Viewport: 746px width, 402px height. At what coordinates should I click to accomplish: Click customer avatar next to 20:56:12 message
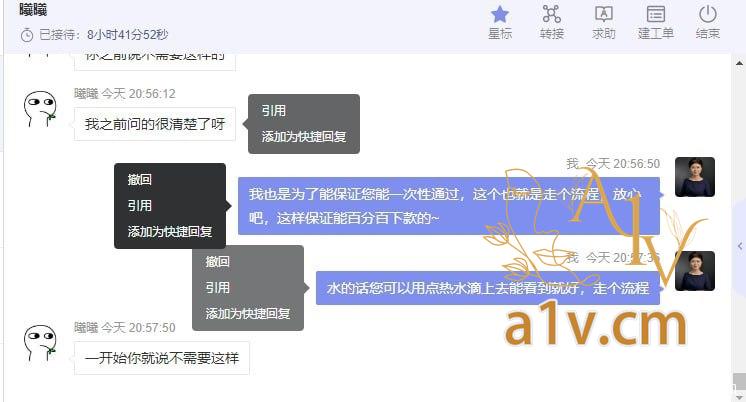[40, 109]
